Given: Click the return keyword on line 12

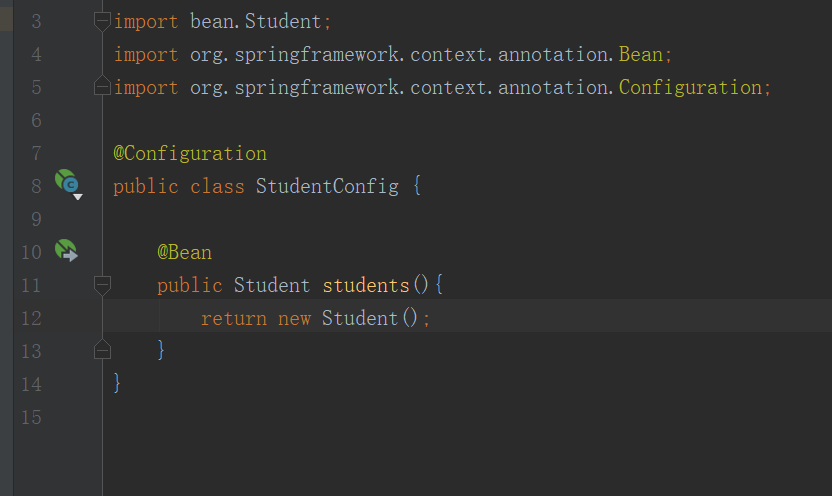Looking at the screenshot, I should click(234, 318).
